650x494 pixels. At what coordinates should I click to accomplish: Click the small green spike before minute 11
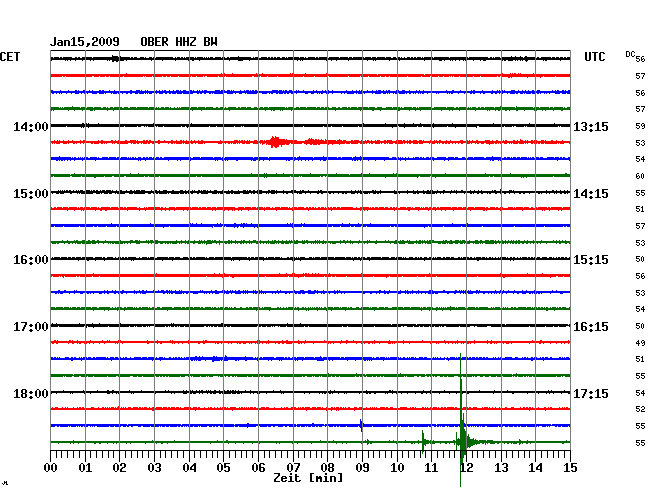coord(423,442)
